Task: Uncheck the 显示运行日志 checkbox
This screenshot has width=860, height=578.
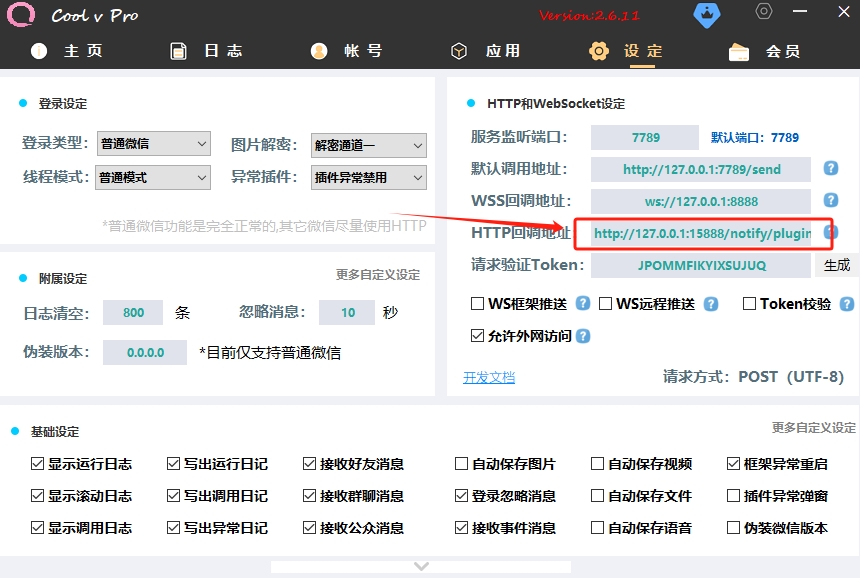Action: (38, 464)
